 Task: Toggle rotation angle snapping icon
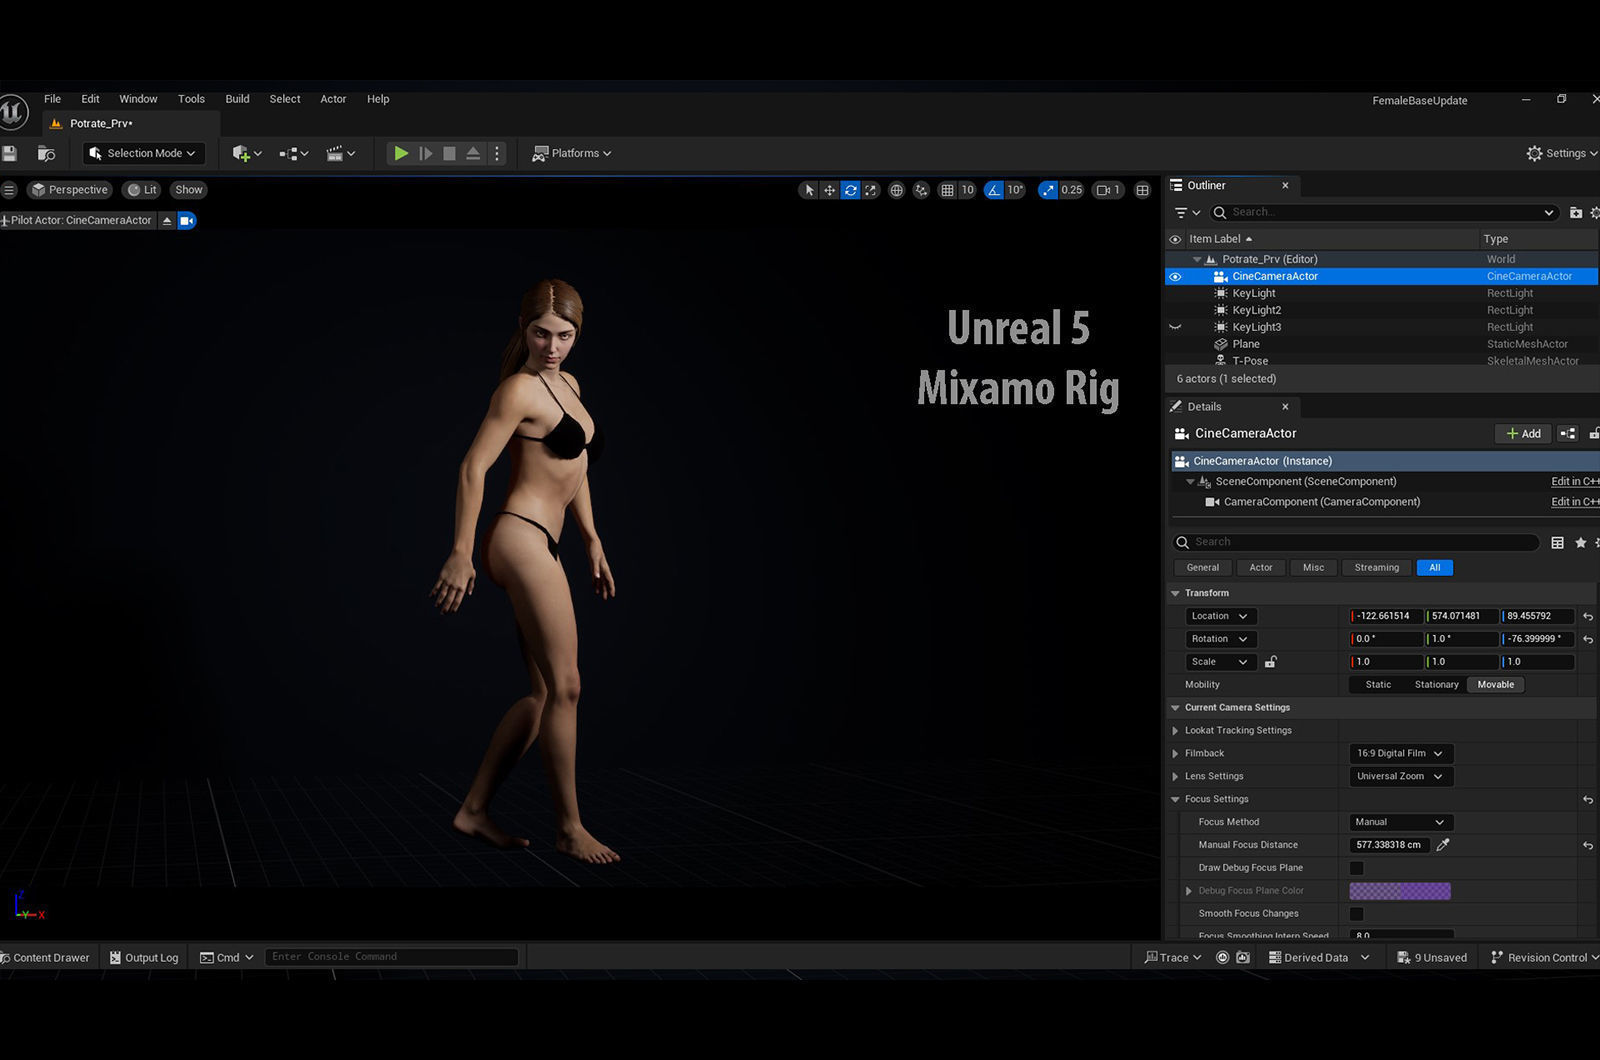click(993, 190)
